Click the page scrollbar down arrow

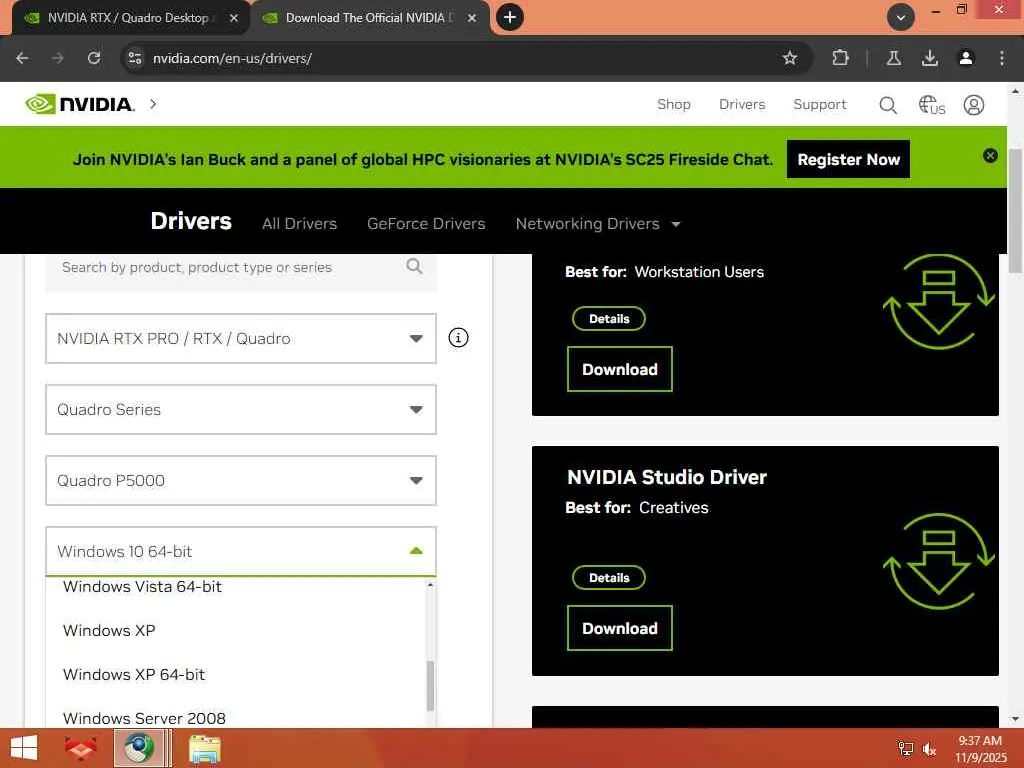[x=1016, y=719]
